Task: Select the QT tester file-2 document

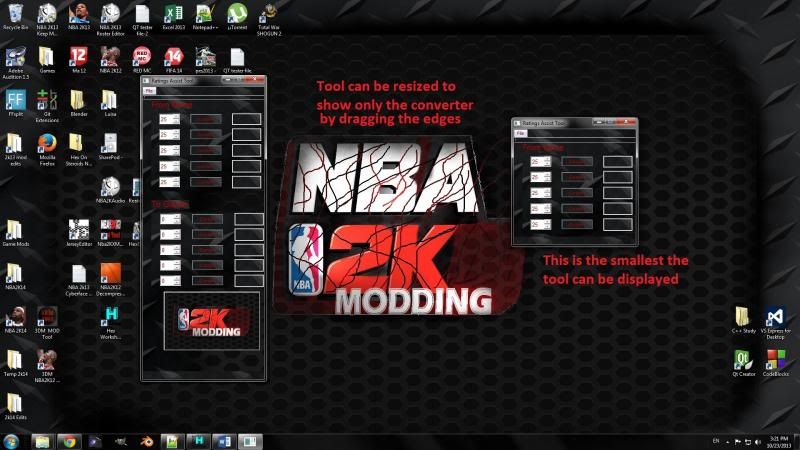Action: click(x=142, y=19)
